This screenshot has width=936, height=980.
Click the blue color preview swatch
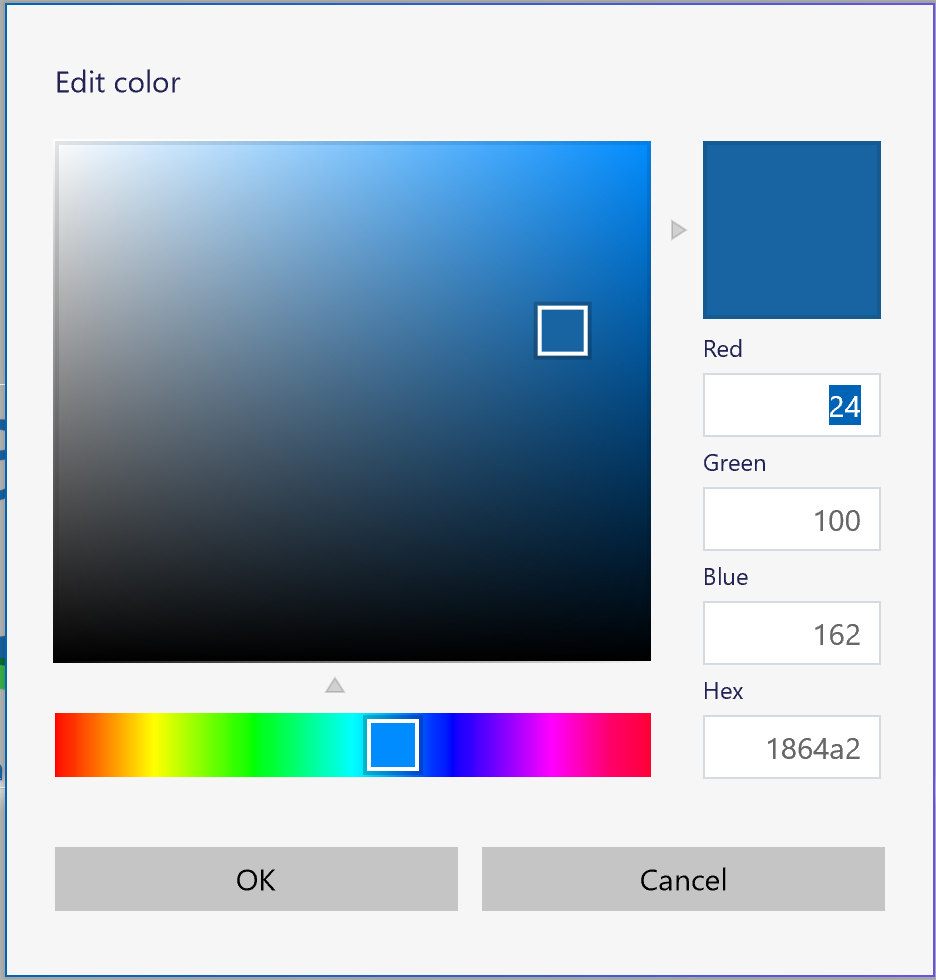[x=791, y=230]
